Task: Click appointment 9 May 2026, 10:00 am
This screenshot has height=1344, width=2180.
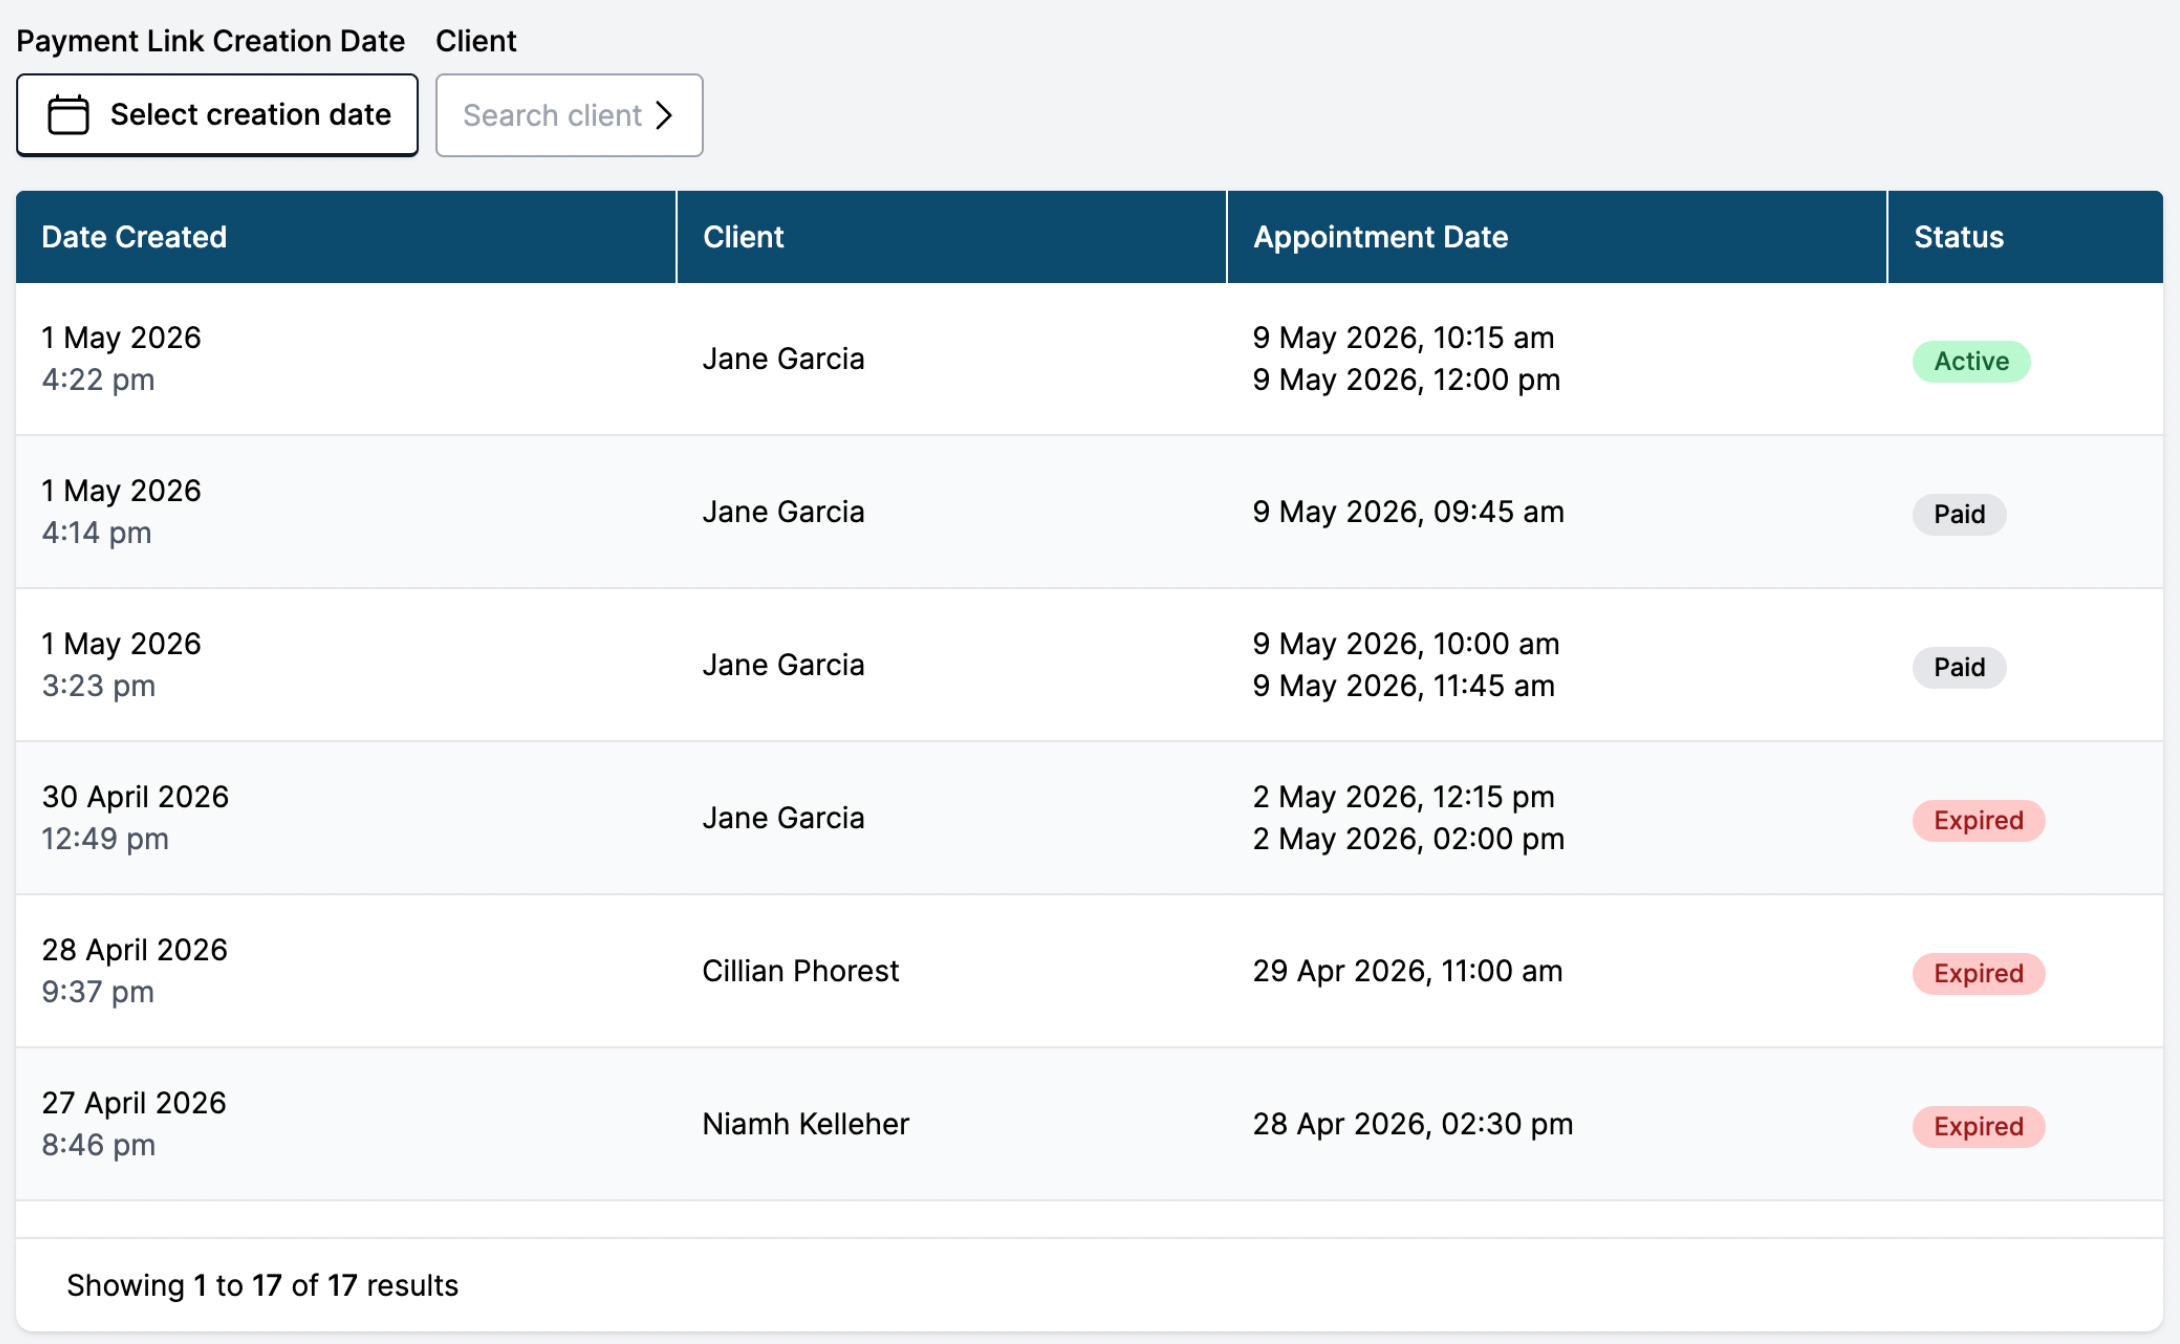Action: (x=1406, y=644)
